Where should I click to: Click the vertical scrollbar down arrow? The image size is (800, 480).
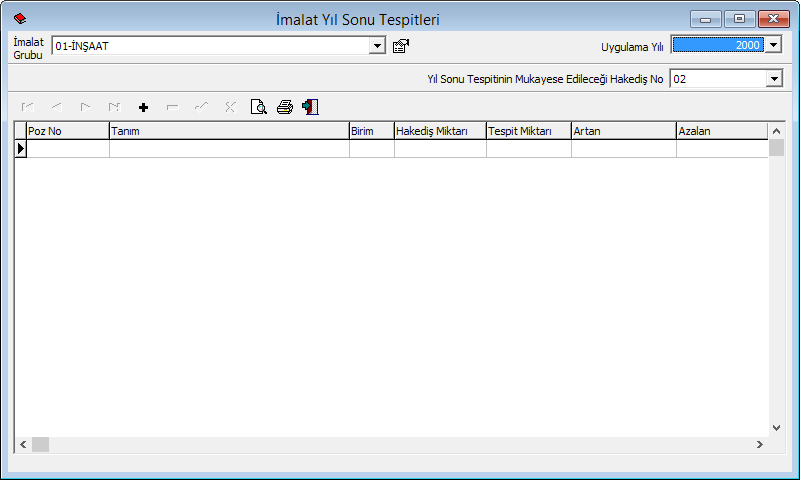(776, 427)
